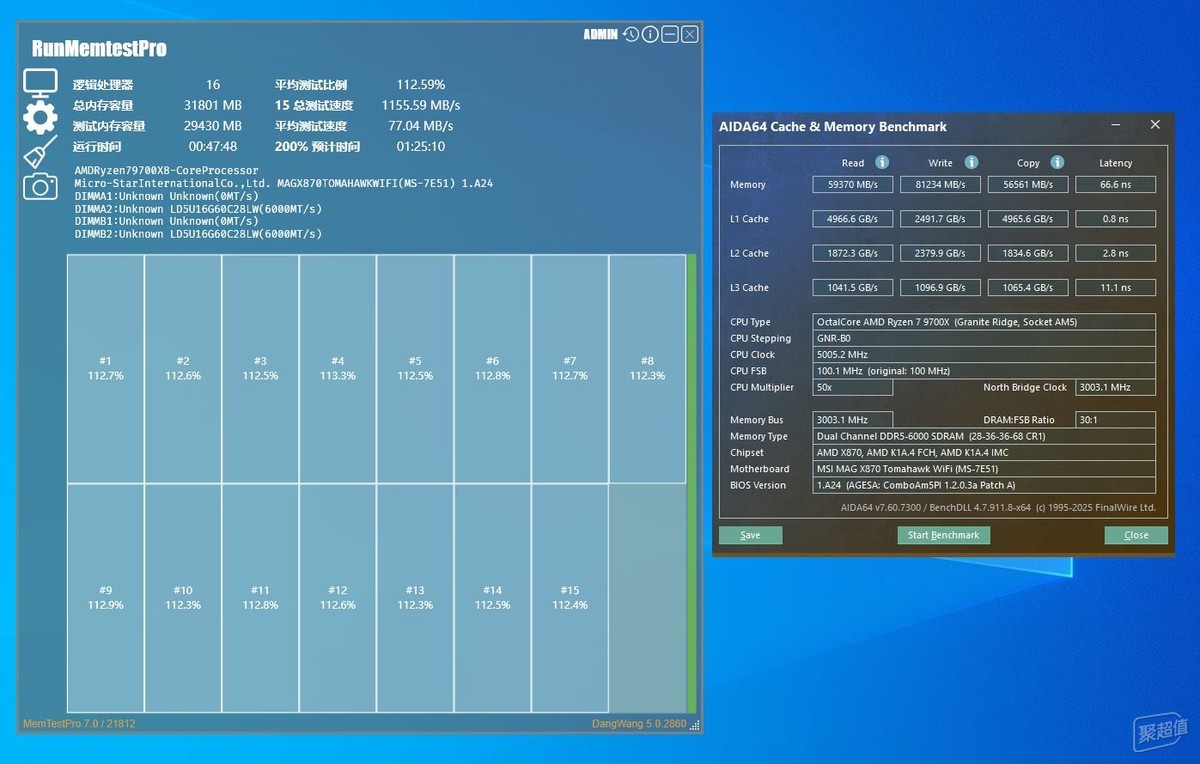Screen dimensions: 1200x764
Task: Click the run time value 00:47:48
Action: click(213, 146)
